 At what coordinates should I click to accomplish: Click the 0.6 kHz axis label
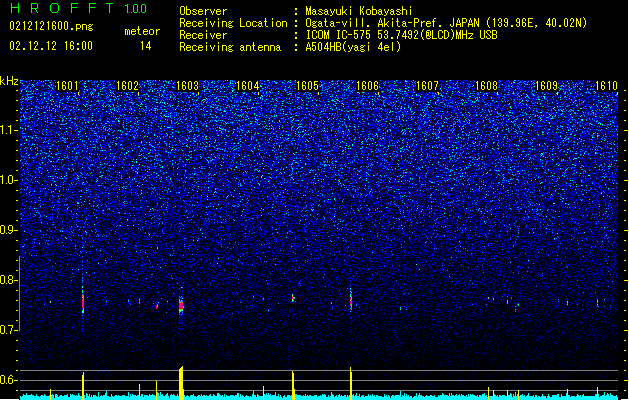point(9,380)
